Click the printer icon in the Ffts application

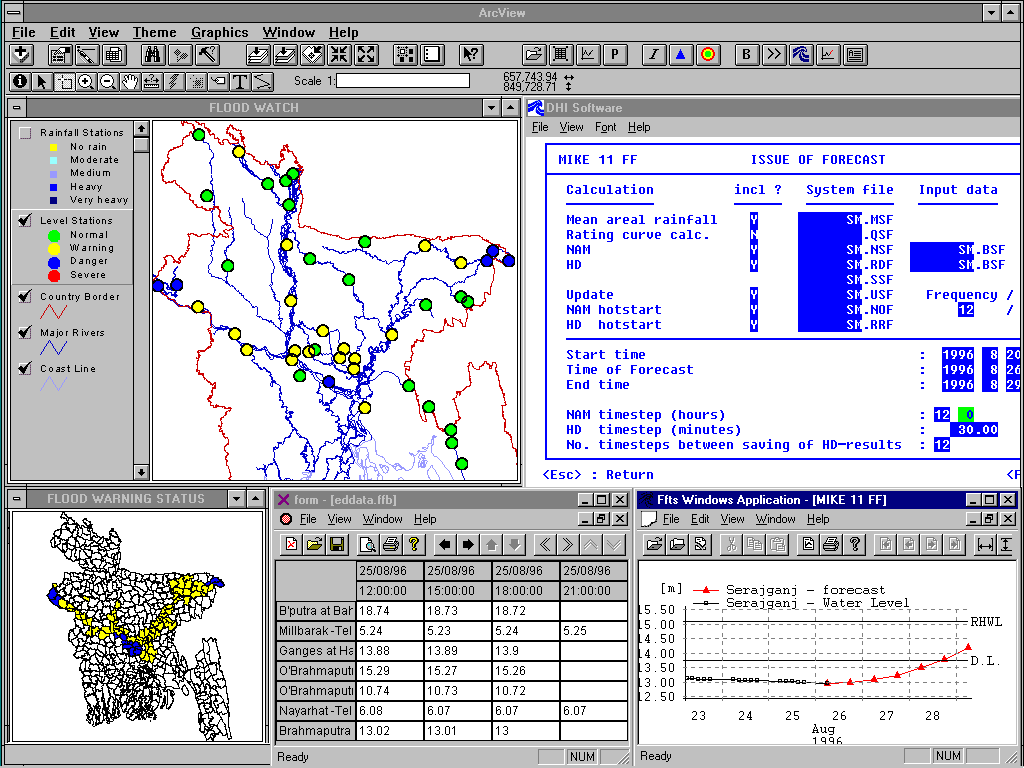[x=831, y=544]
